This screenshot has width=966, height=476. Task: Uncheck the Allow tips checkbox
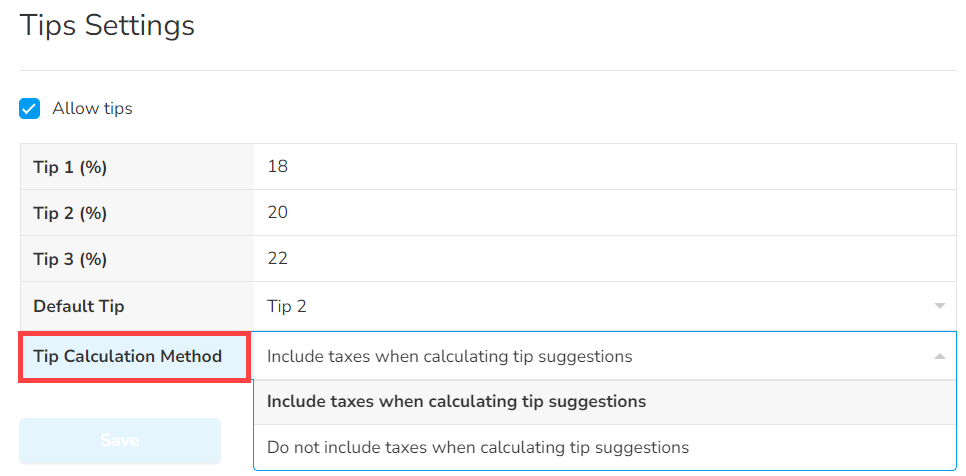click(30, 108)
